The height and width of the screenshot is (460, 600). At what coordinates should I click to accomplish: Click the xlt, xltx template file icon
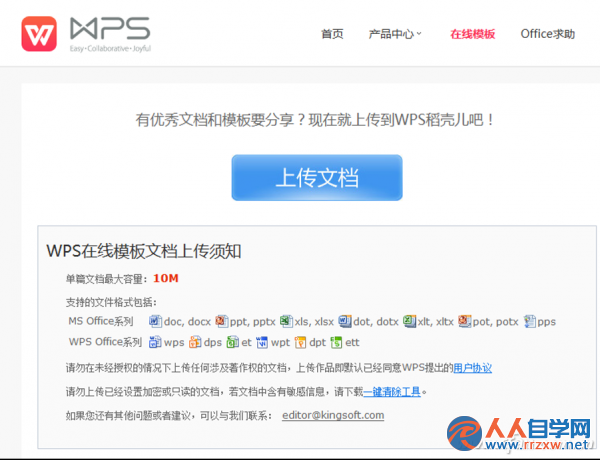(409, 321)
